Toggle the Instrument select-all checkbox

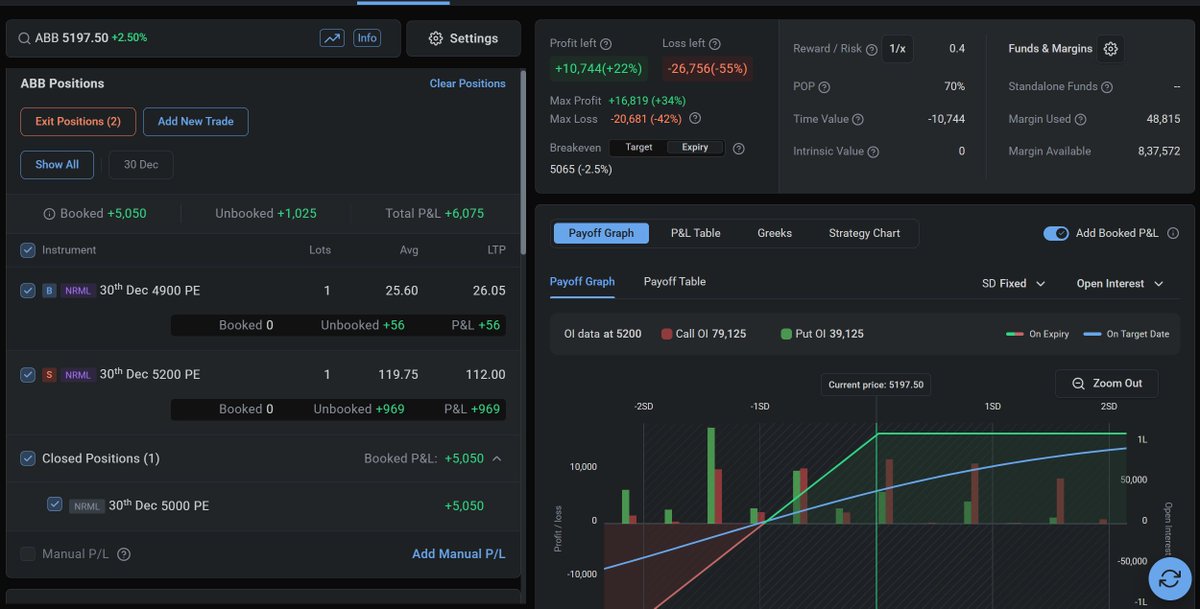[x=28, y=250]
